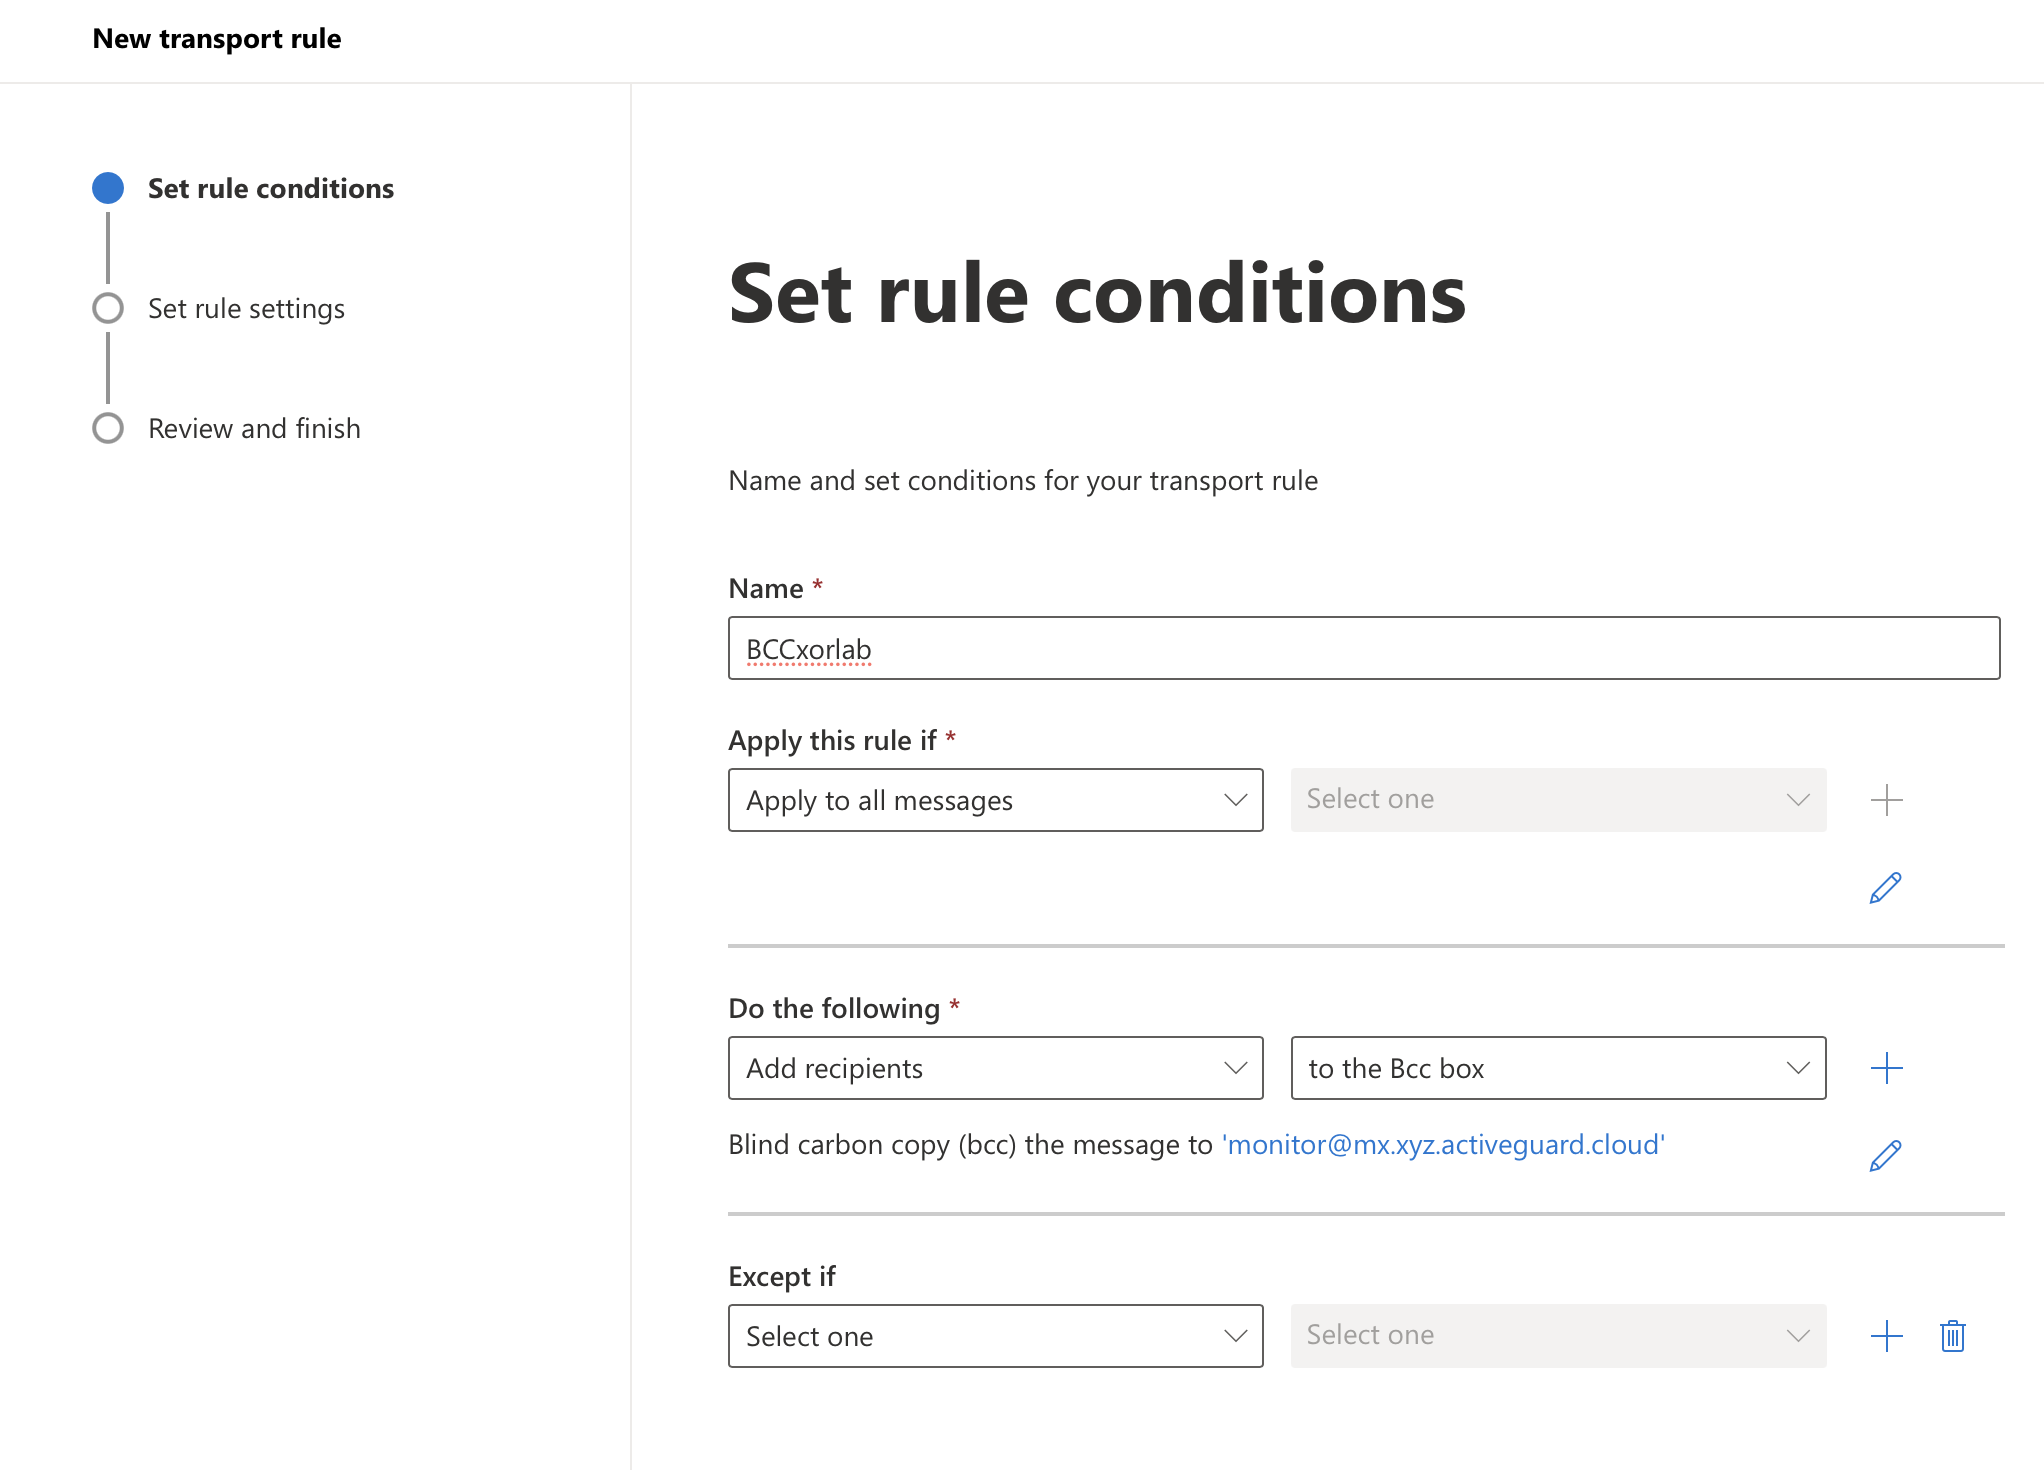Screen dimensions: 2044x1470
Task: Add another action with the plus icon beside 'Do the following'
Action: [1886, 1068]
